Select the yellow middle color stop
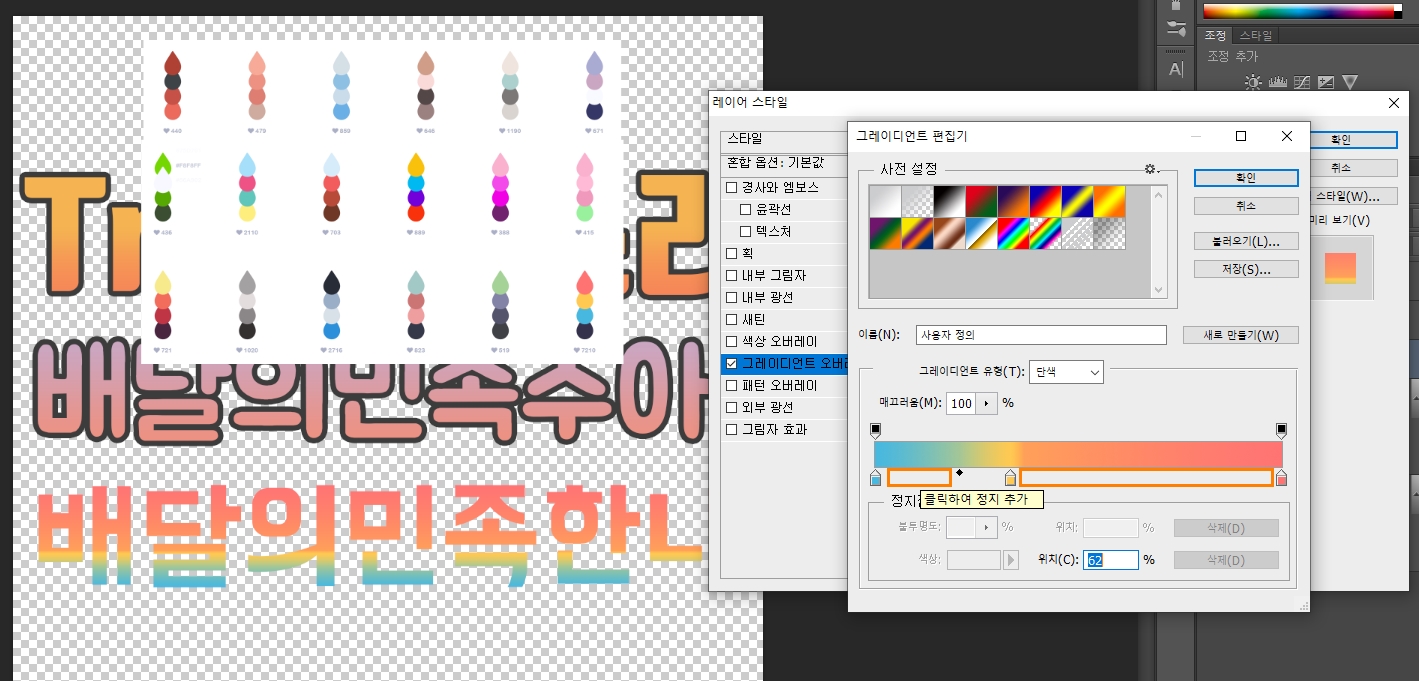This screenshot has height=681, width=1419. tap(1010, 478)
